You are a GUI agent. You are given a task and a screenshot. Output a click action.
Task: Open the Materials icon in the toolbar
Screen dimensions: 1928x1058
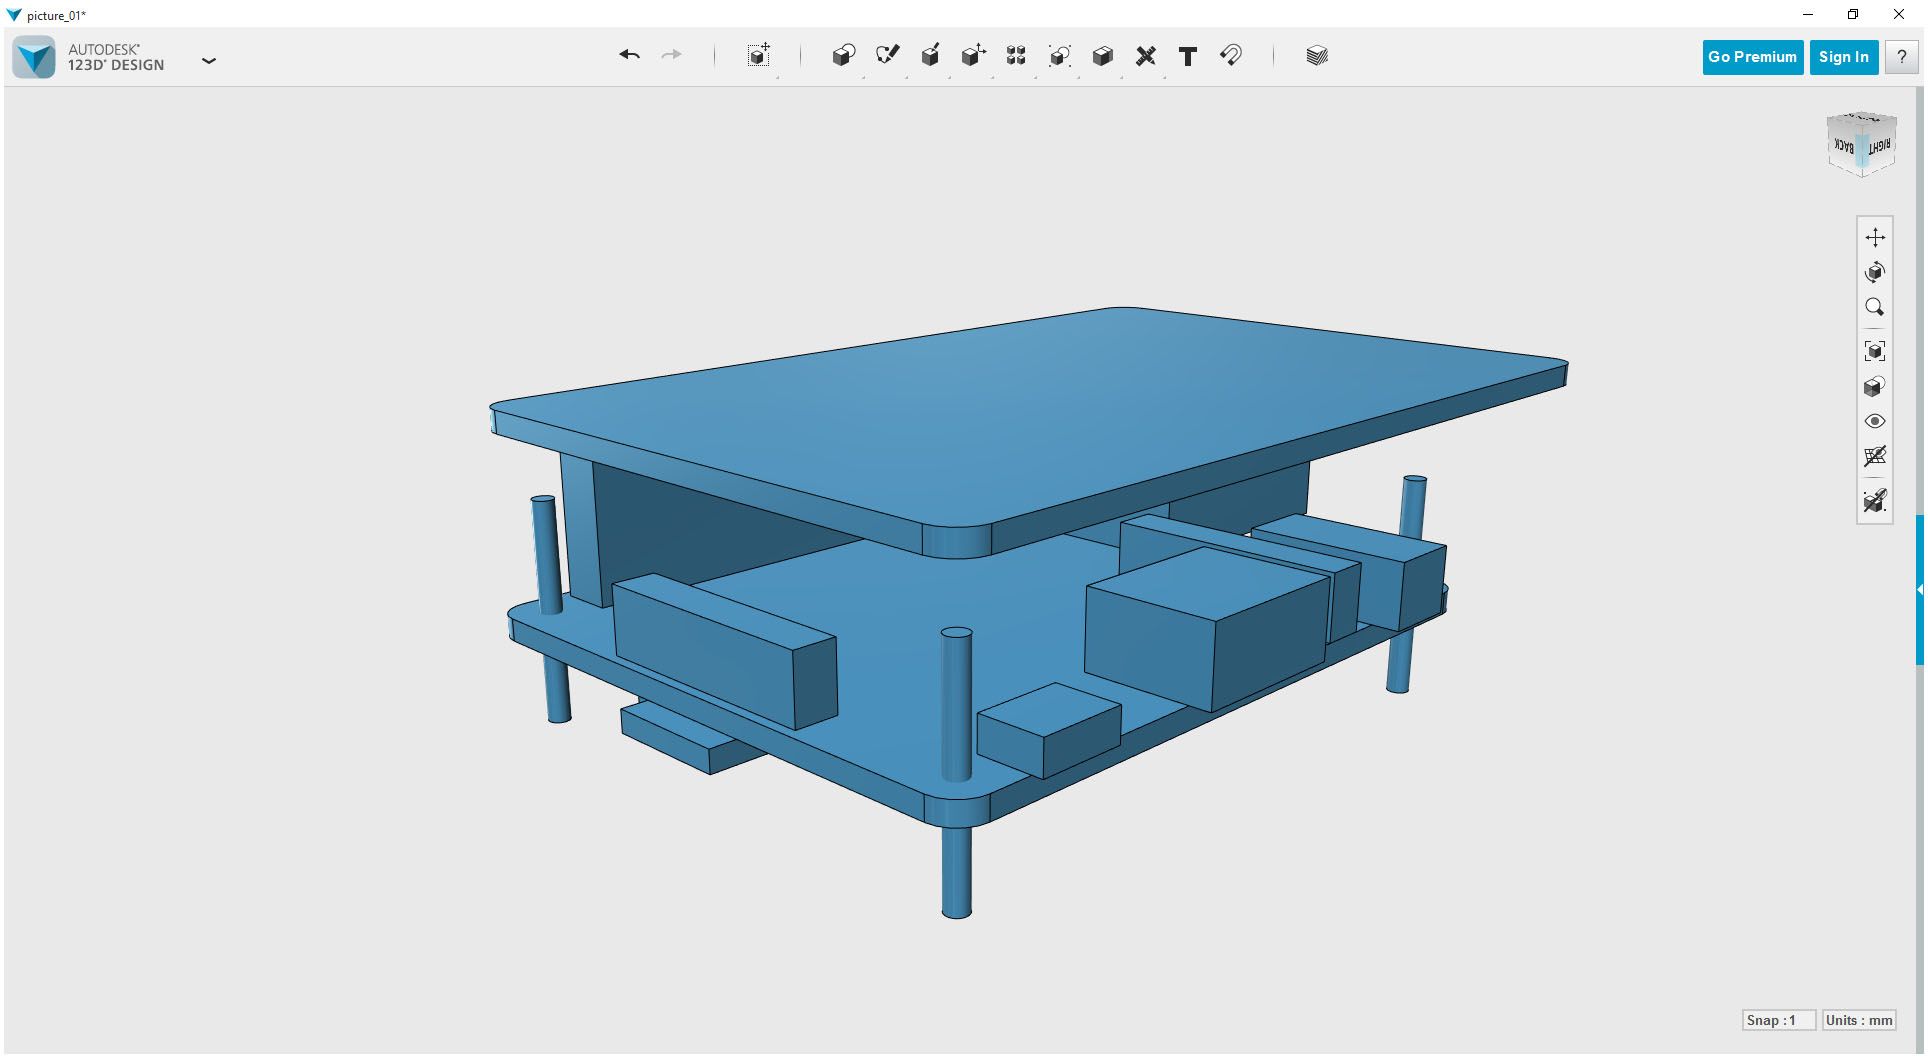(x=1317, y=56)
